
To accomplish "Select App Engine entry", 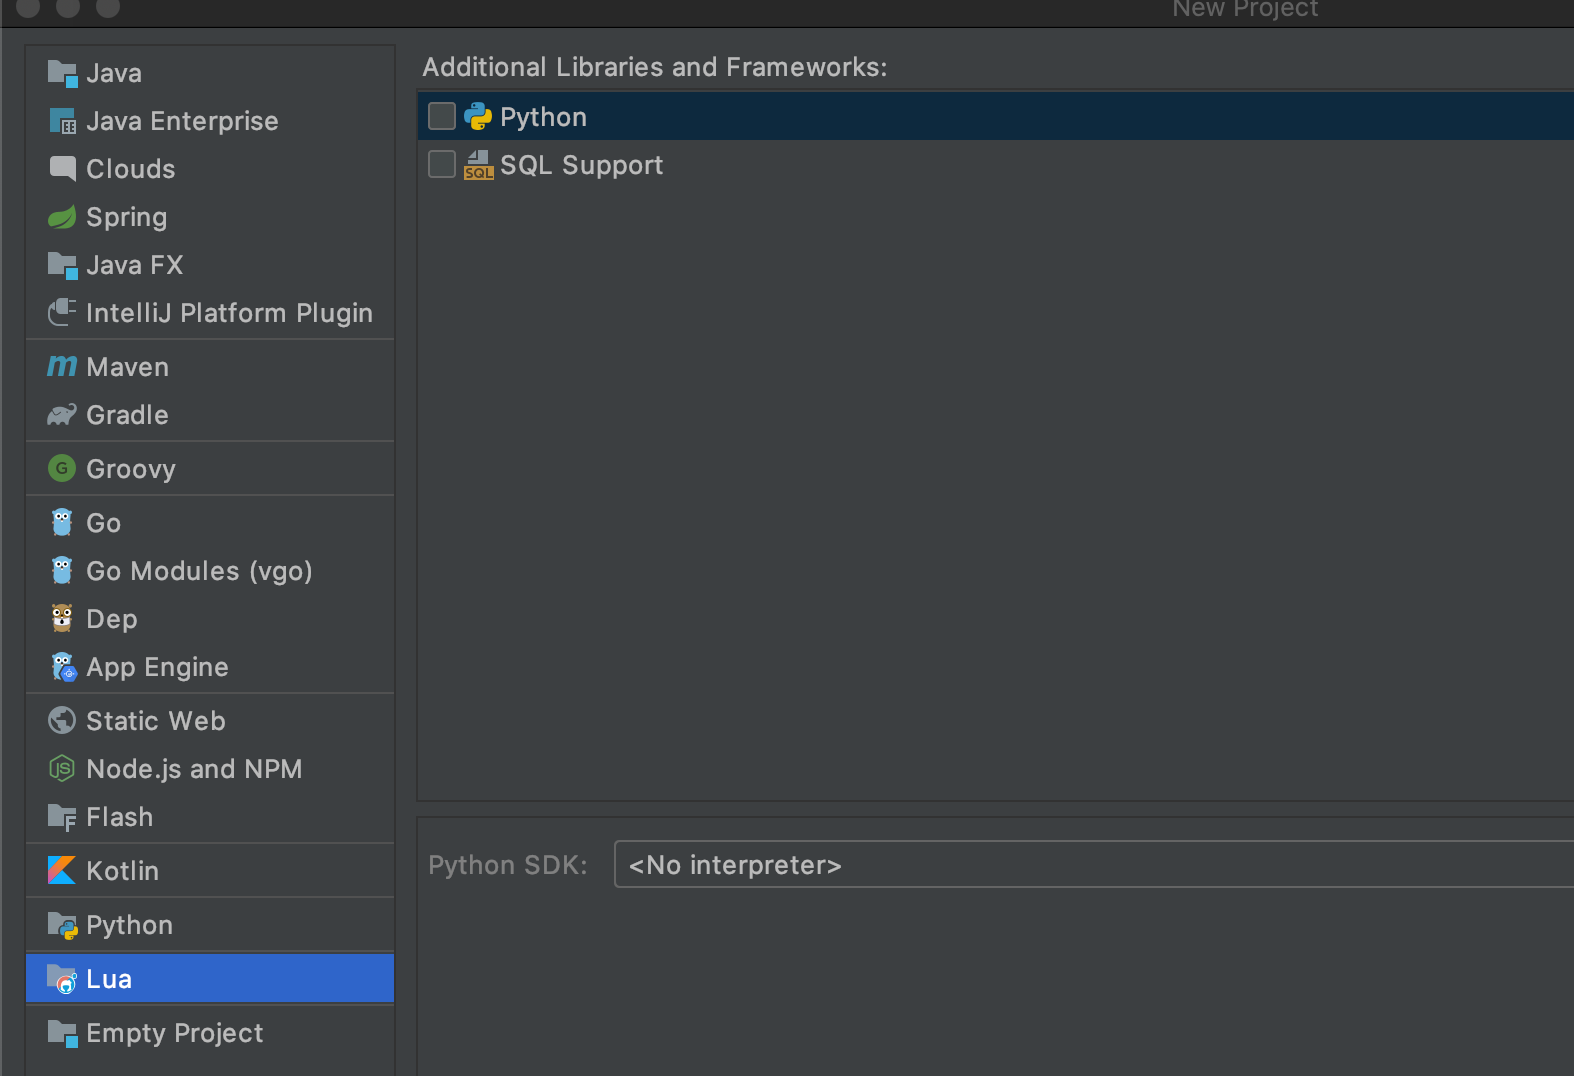I will coord(210,667).
